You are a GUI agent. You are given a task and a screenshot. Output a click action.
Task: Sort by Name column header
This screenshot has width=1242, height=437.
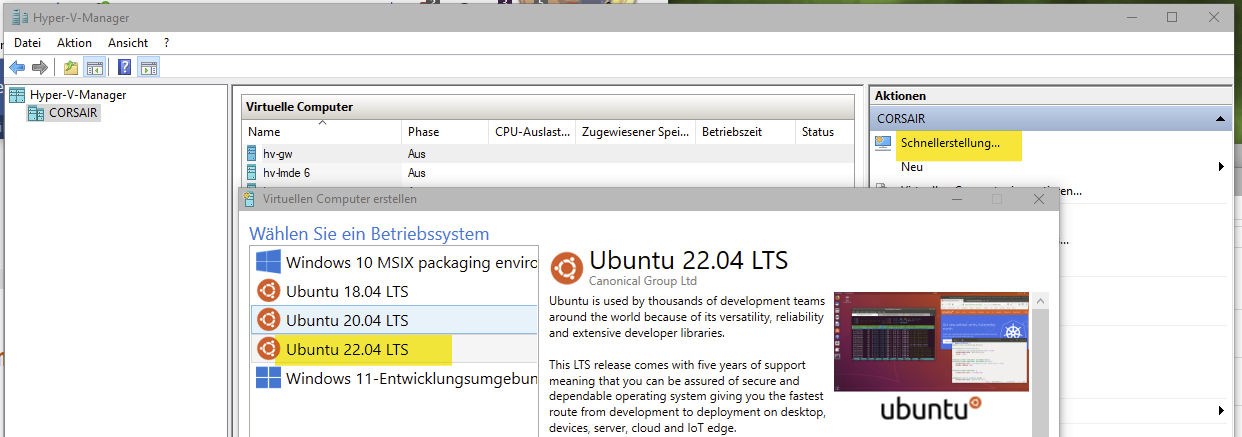(x=322, y=132)
